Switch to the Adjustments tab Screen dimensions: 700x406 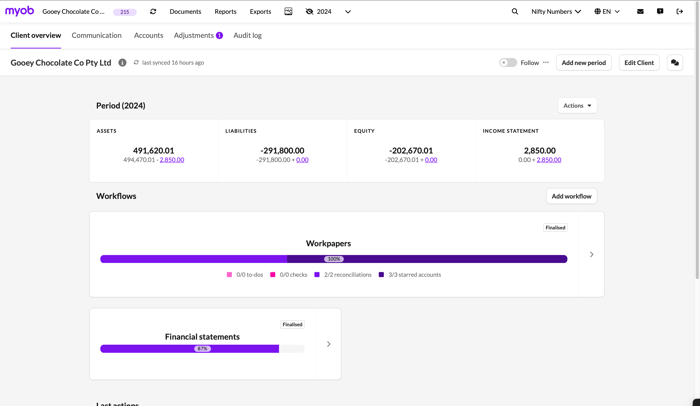click(x=198, y=35)
